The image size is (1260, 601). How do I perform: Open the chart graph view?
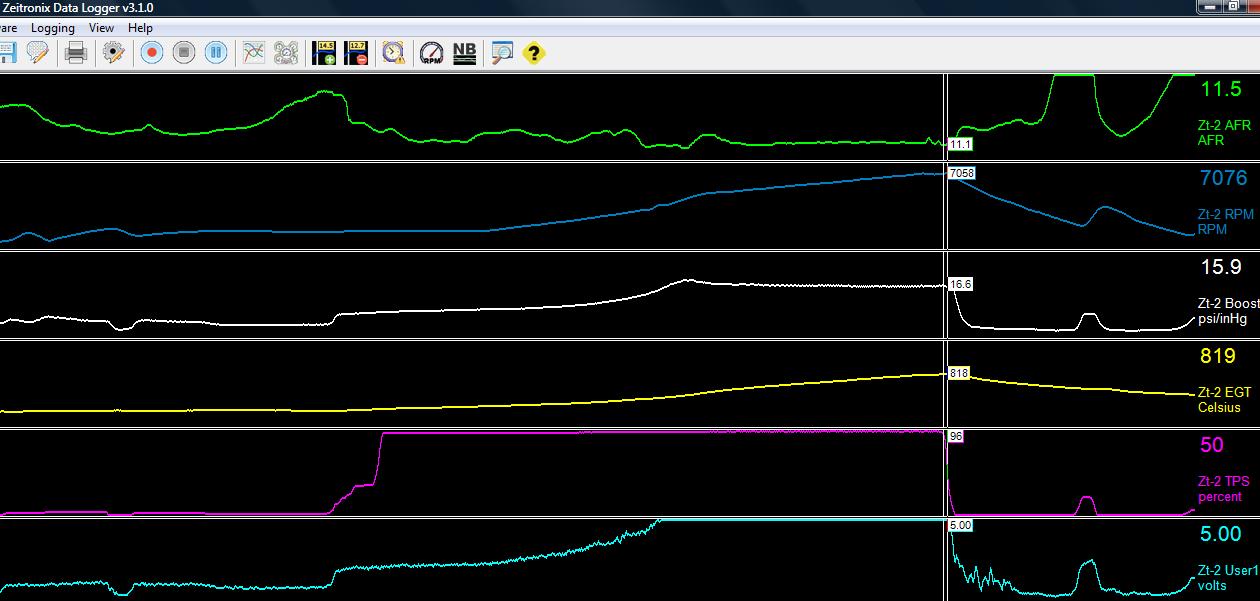coord(253,52)
